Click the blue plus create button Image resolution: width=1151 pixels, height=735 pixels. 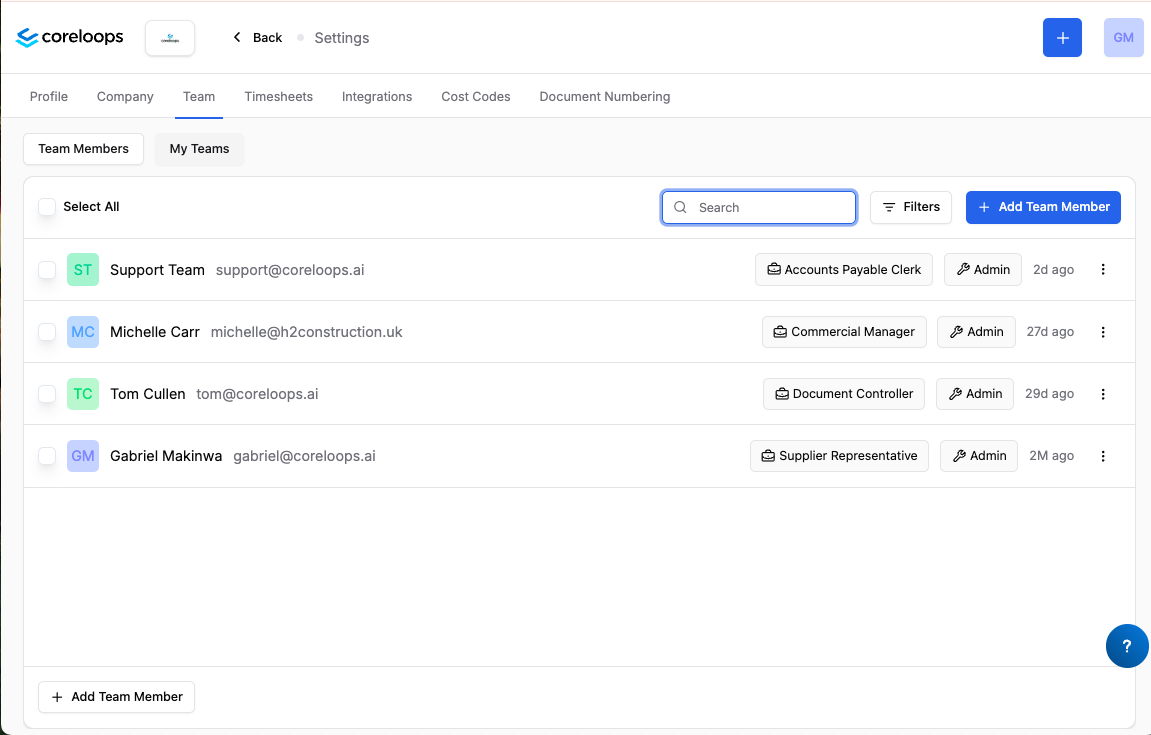(1062, 37)
